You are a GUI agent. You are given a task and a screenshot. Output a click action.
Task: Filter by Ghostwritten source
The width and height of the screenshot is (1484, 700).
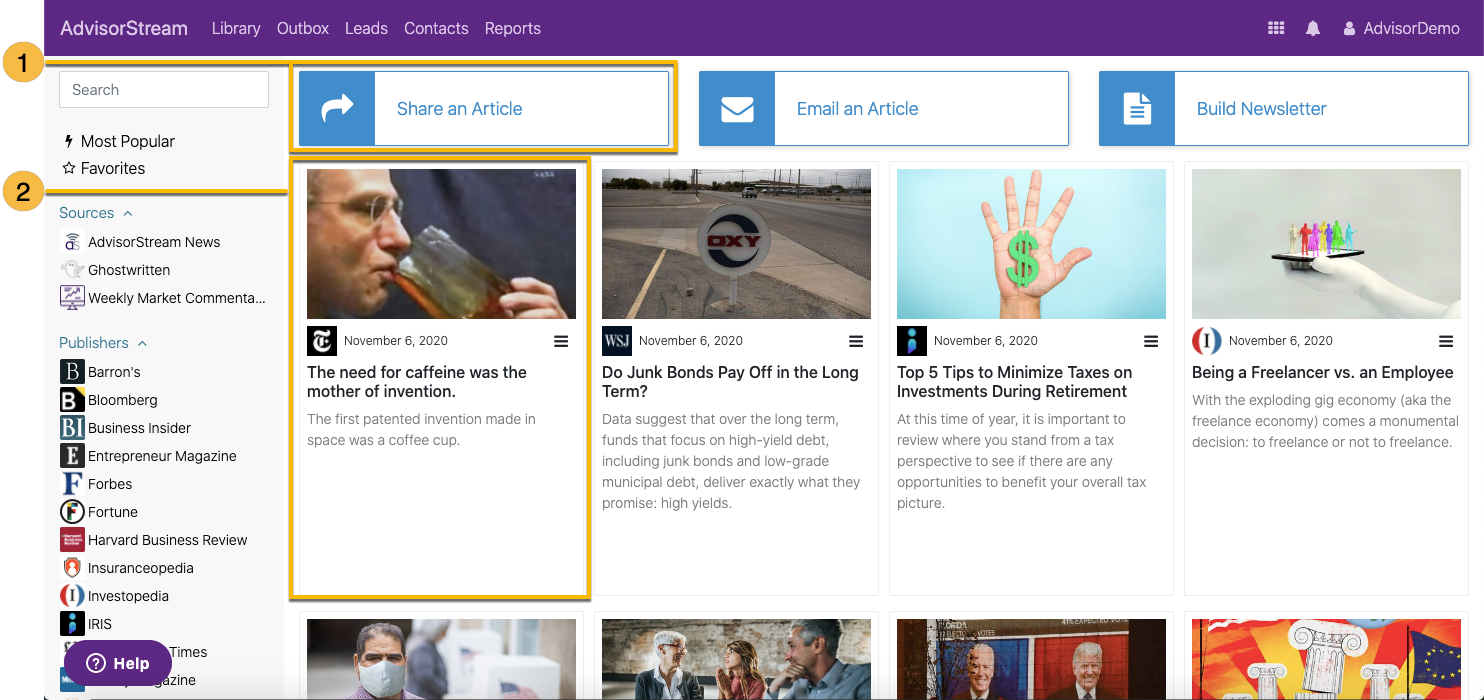click(129, 270)
